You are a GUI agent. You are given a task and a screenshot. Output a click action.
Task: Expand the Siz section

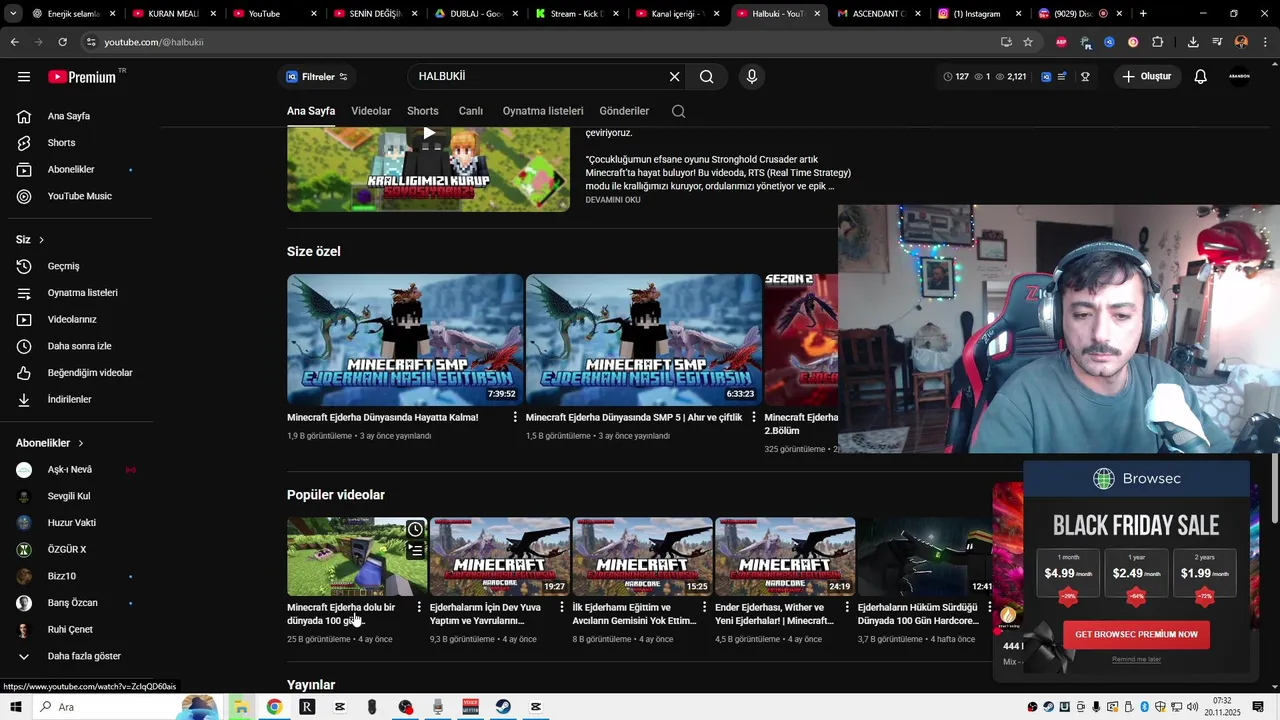[x=30, y=240]
